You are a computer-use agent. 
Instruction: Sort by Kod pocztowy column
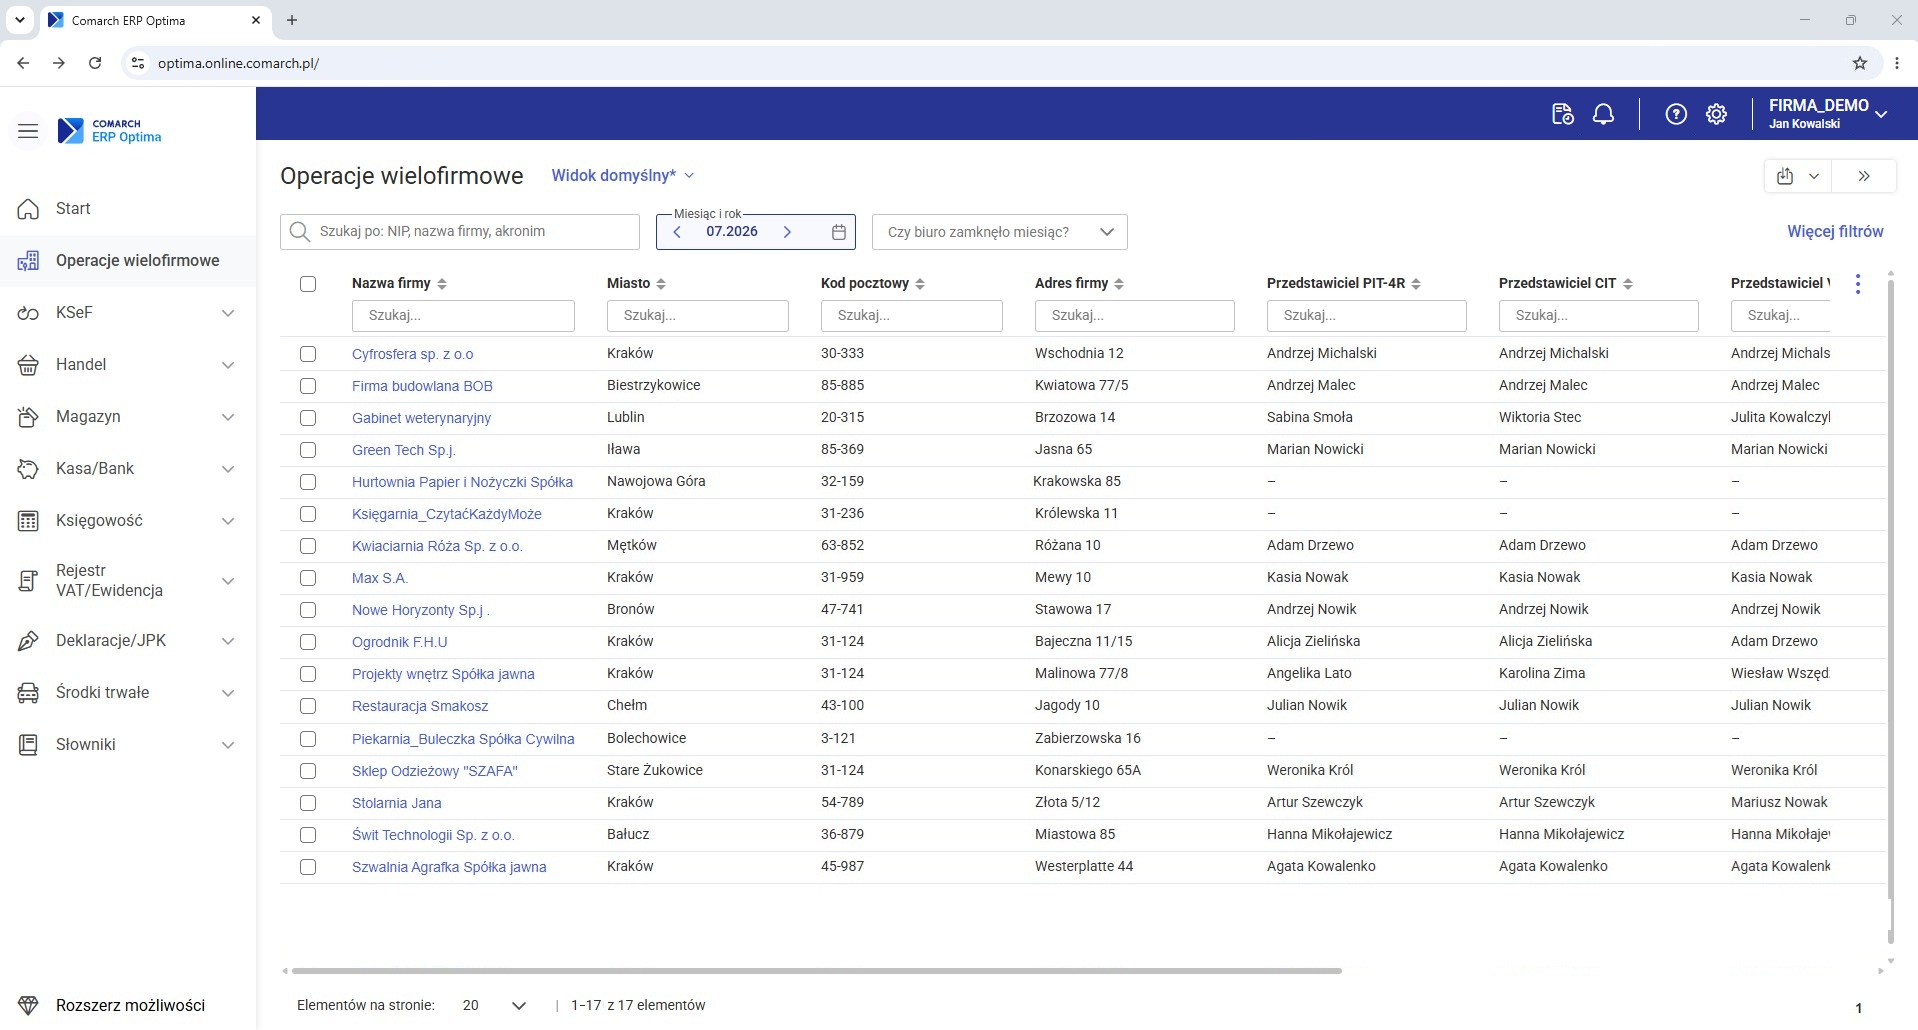[x=920, y=284]
